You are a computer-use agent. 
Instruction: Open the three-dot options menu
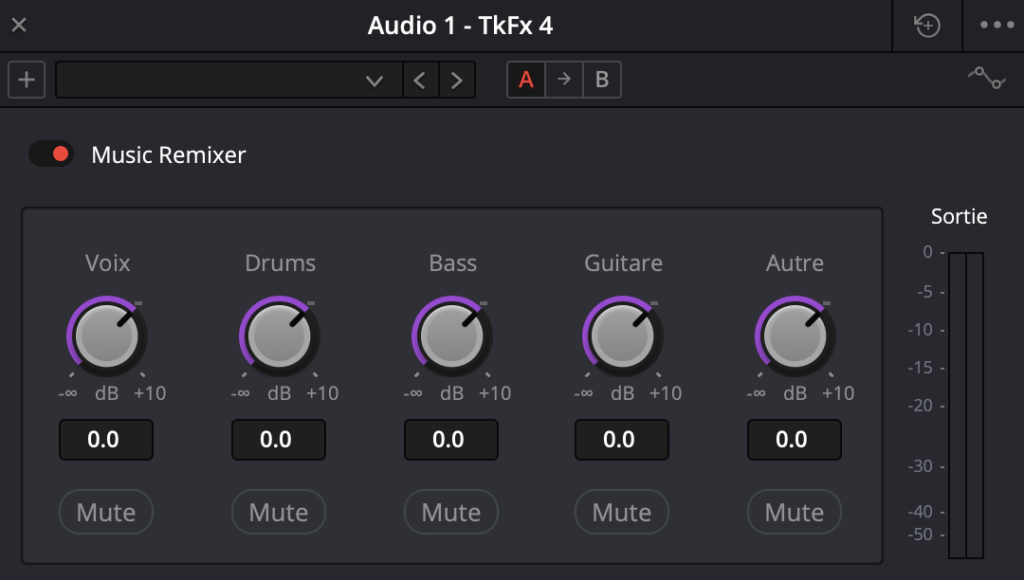pyautogui.click(x=997, y=25)
